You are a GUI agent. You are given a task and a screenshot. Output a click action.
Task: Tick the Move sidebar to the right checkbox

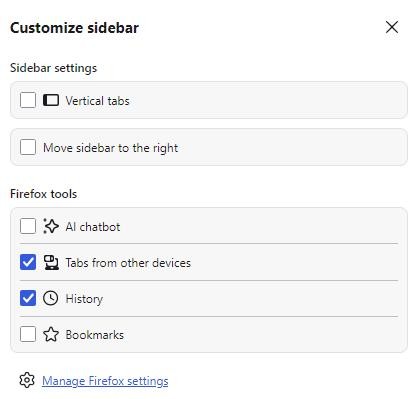(x=28, y=147)
